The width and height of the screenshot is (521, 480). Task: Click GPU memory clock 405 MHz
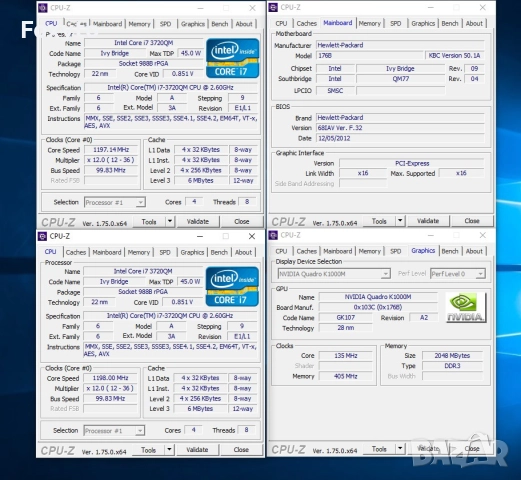pyautogui.click(x=346, y=376)
